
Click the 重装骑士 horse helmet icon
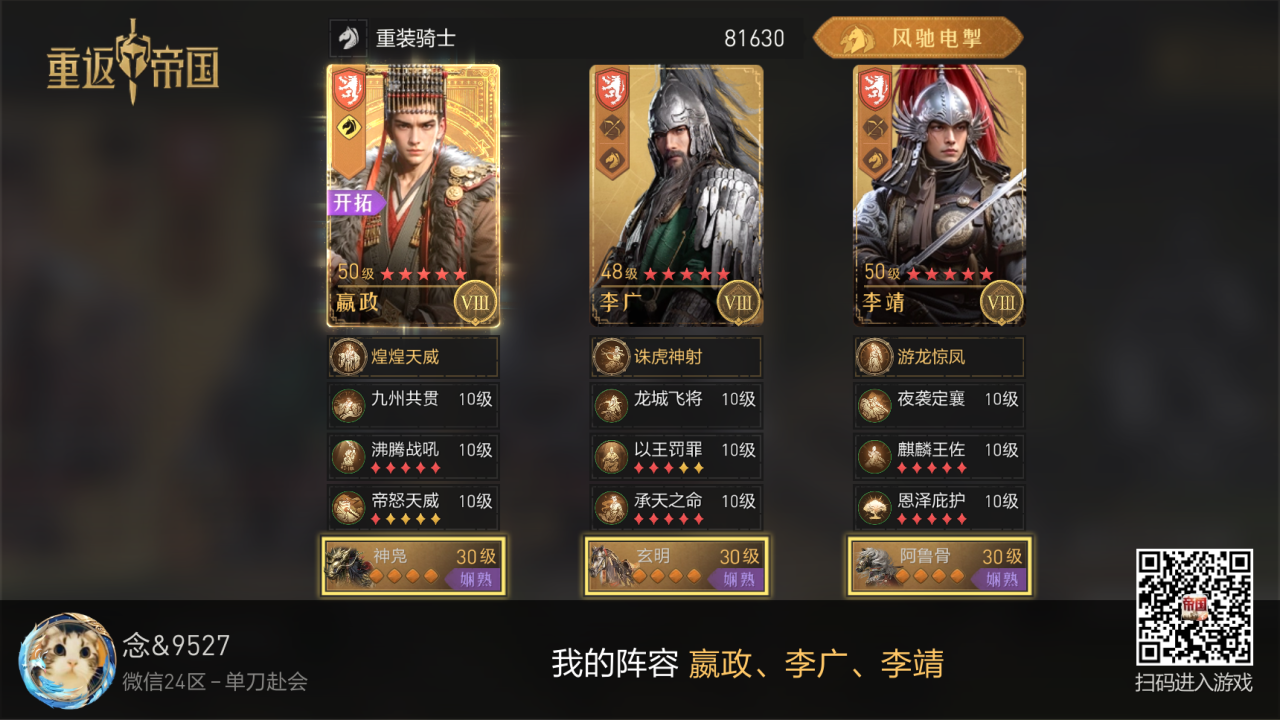[347, 39]
